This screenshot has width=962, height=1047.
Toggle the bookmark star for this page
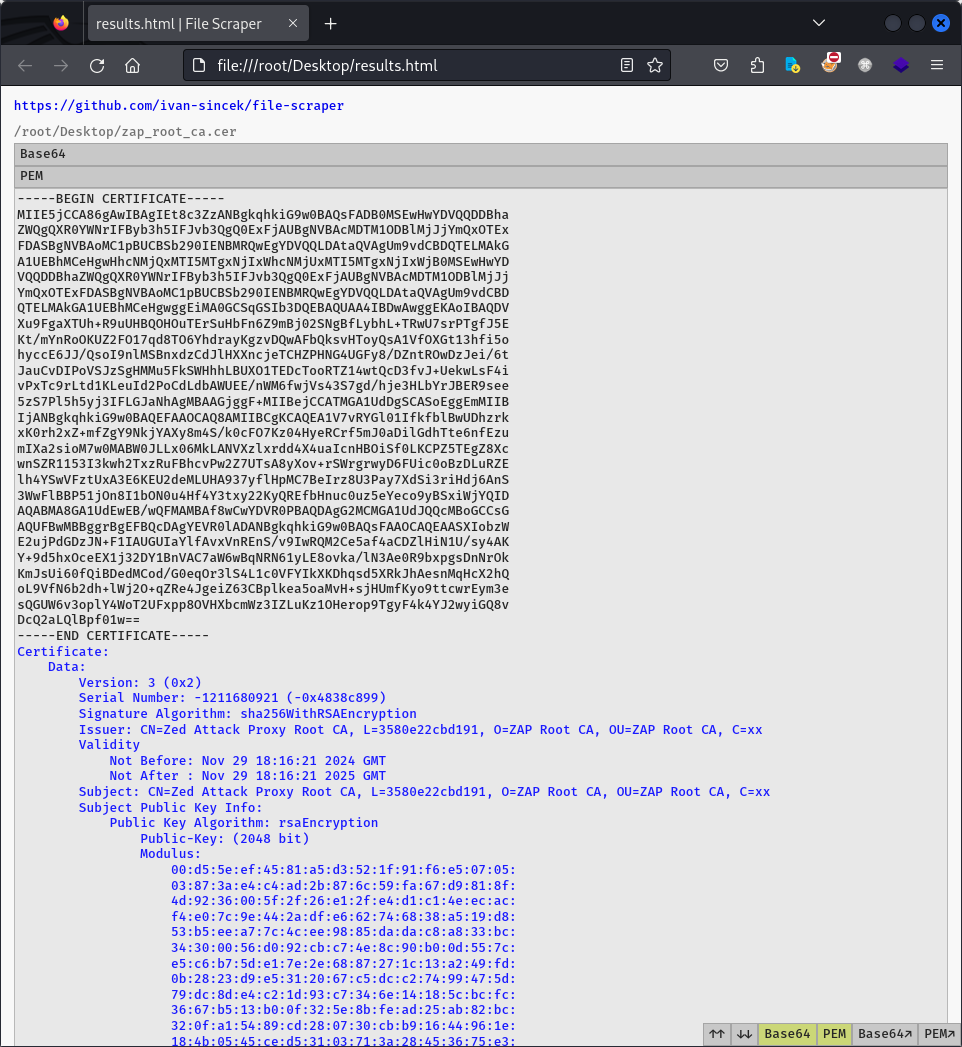(654, 65)
